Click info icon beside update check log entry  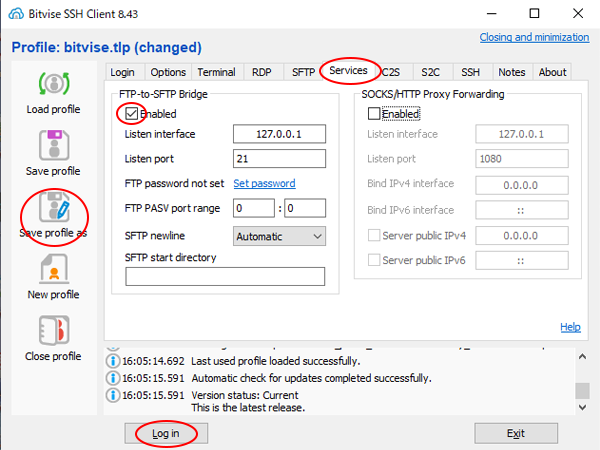(x=112, y=378)
